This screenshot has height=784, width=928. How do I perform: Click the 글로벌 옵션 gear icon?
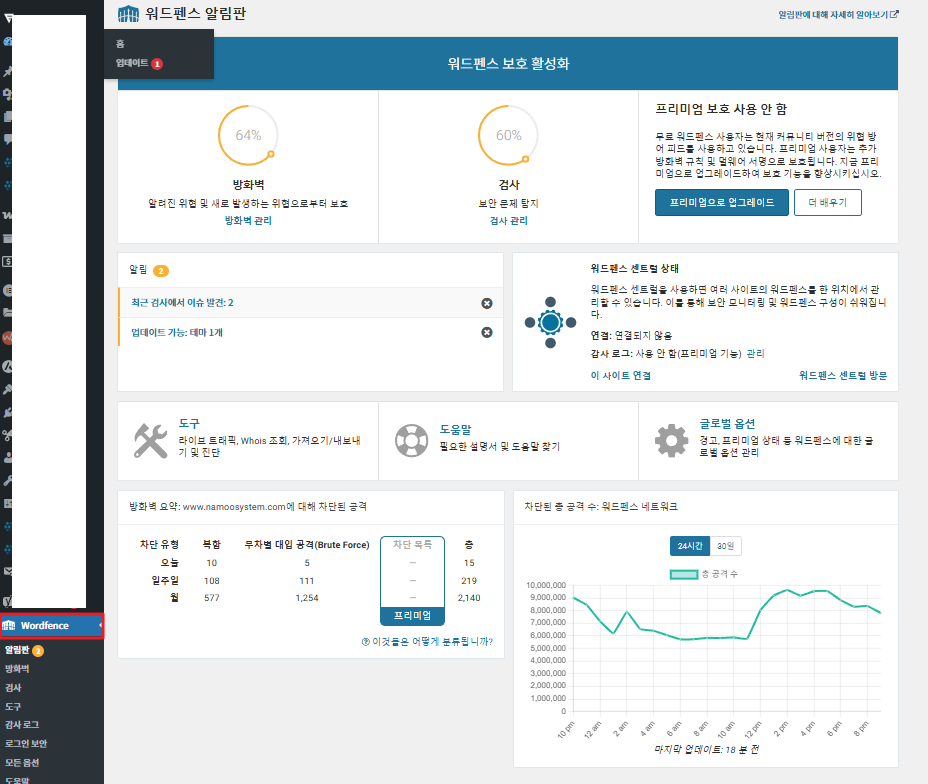(671, 440)
